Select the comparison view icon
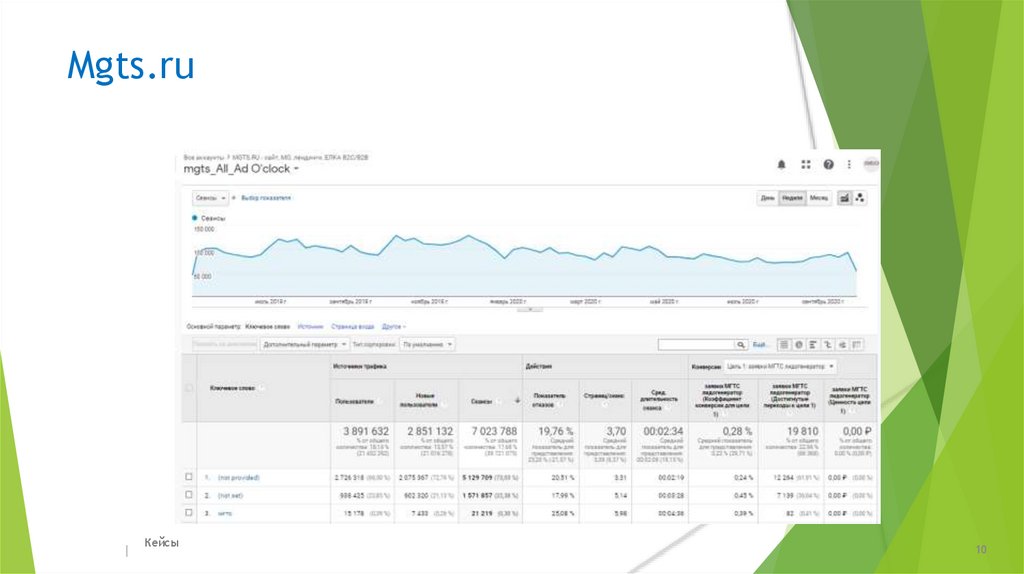 [827, 345]
